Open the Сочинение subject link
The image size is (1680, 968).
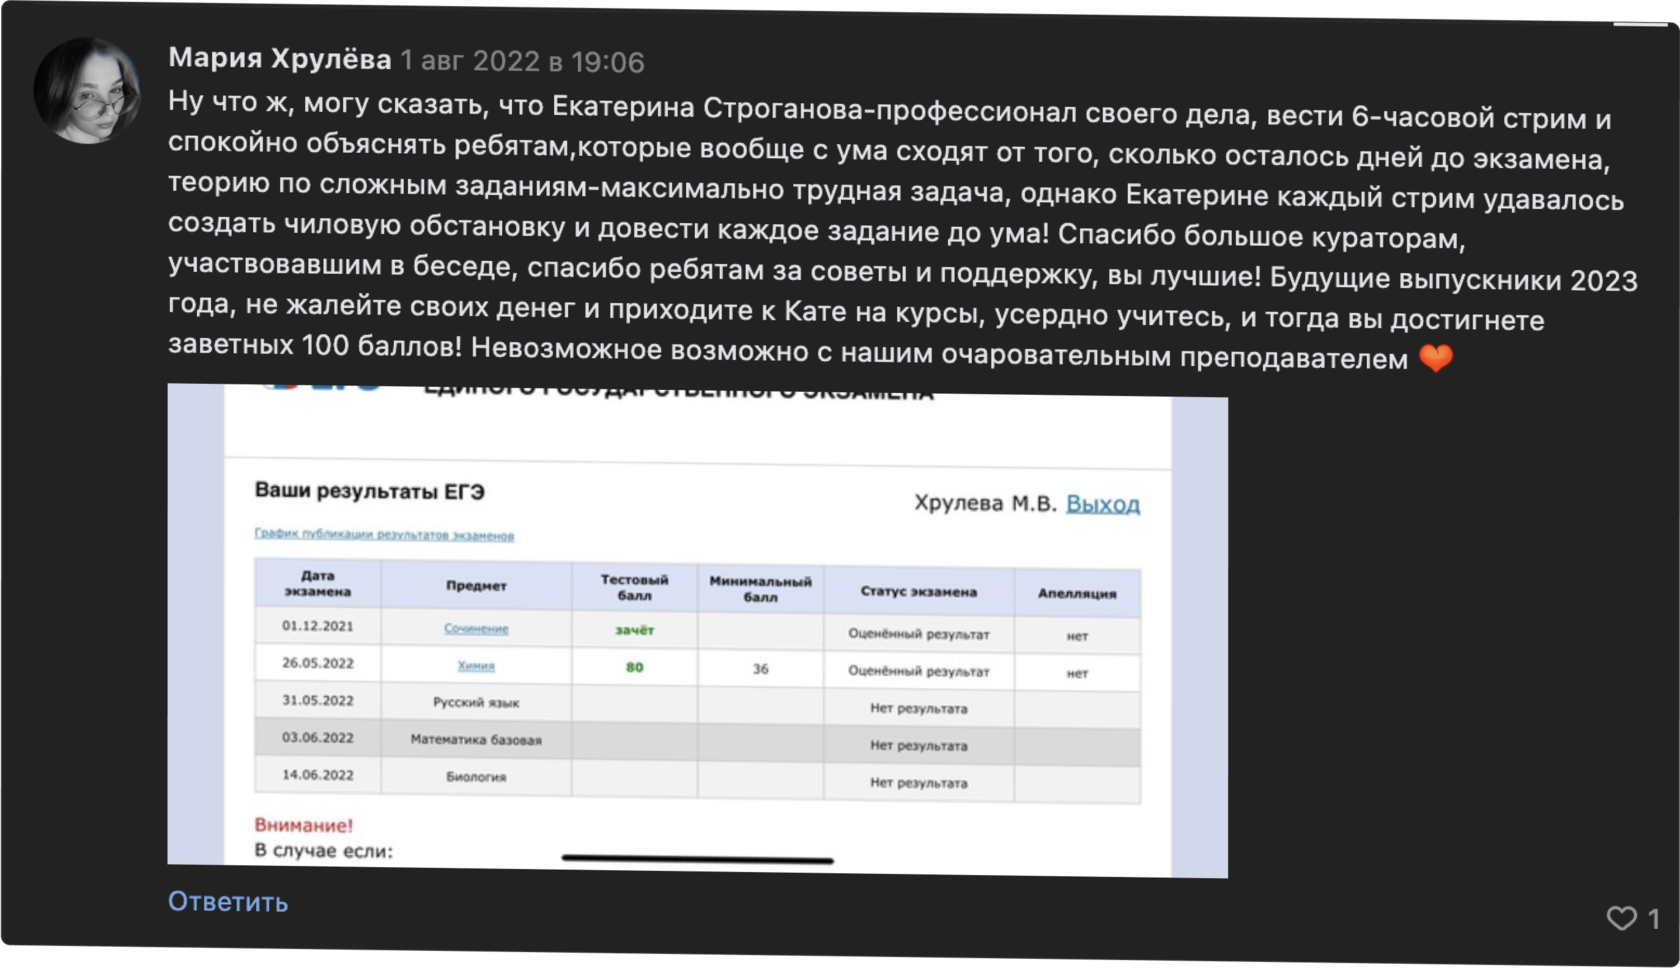[476, 628]
